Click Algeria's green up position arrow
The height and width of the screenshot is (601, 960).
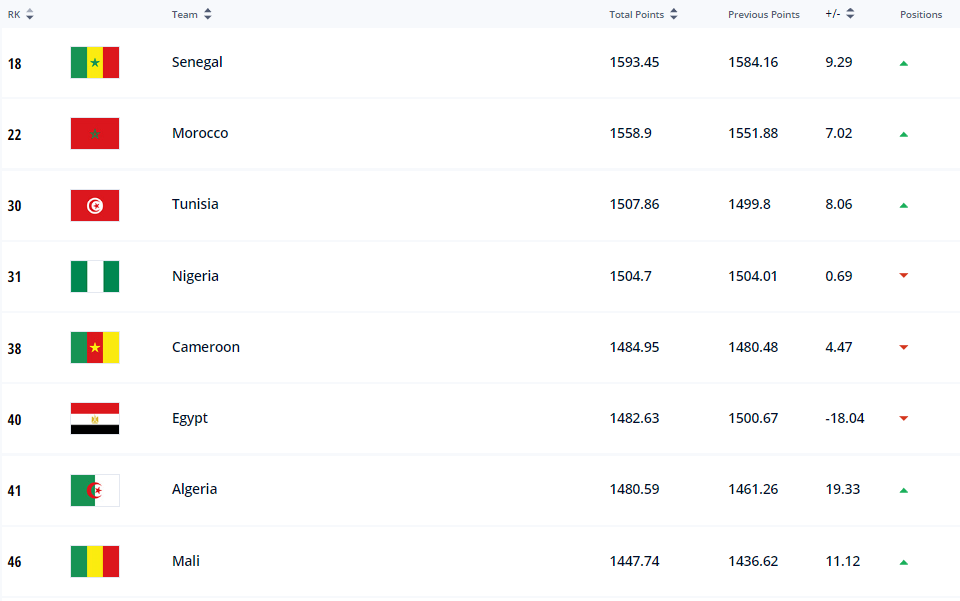pyautogui.click(x=904, y=490)
